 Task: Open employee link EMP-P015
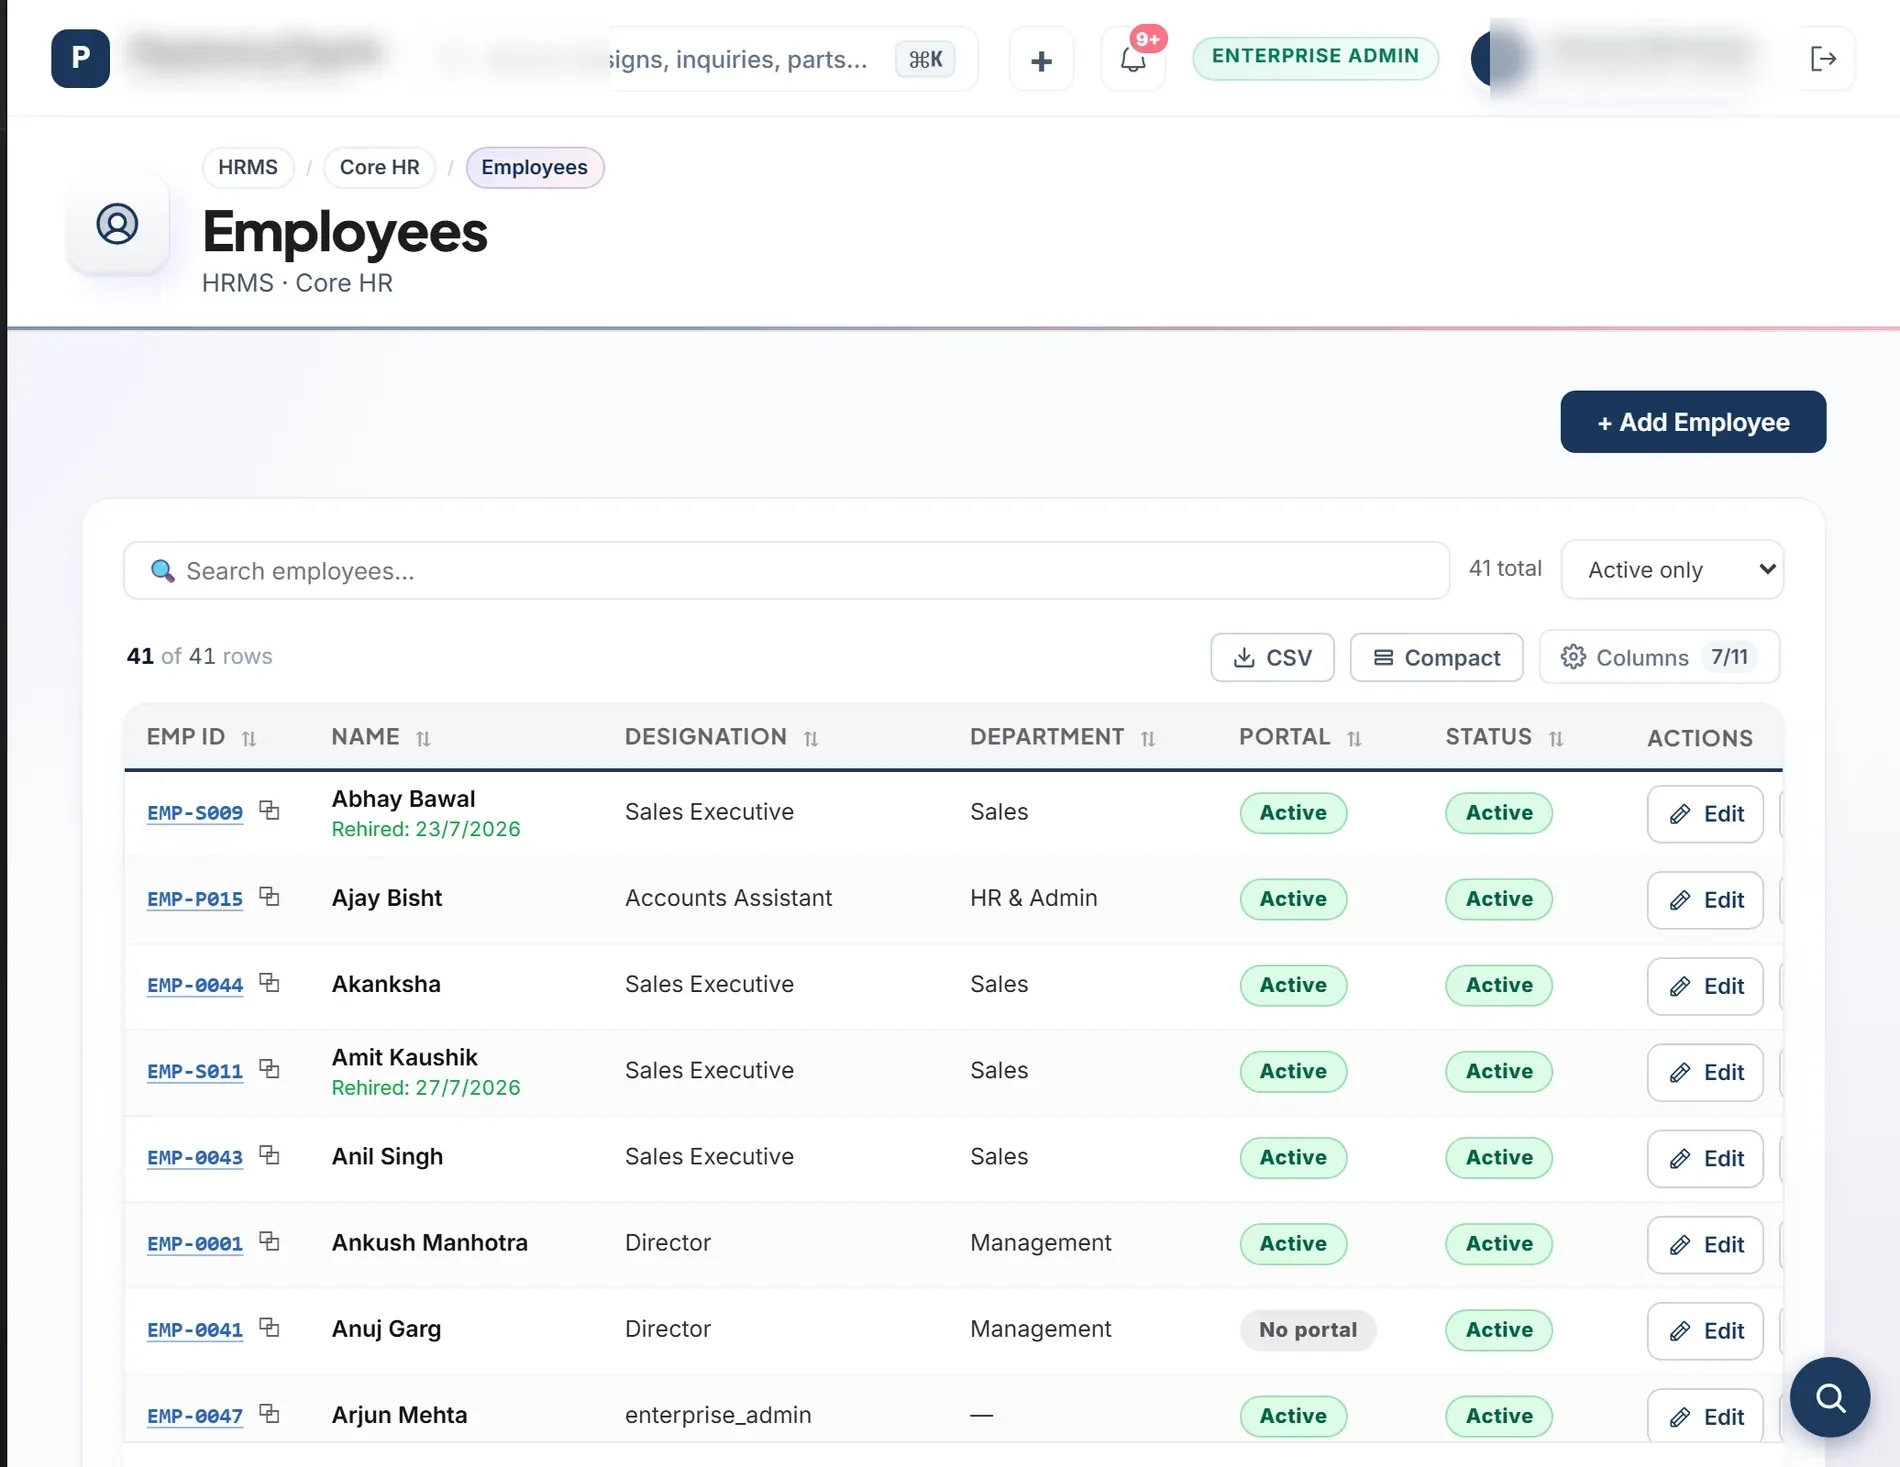click(195, 899)
